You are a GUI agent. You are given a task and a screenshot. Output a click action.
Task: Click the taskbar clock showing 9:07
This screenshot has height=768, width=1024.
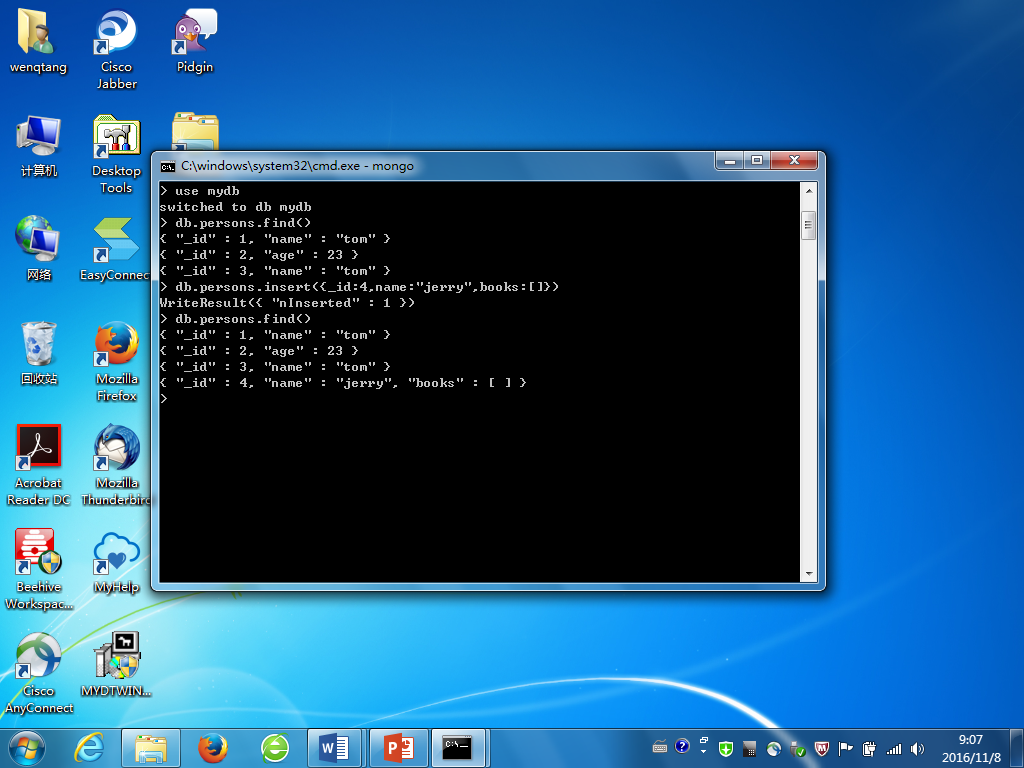pos(970,747)
